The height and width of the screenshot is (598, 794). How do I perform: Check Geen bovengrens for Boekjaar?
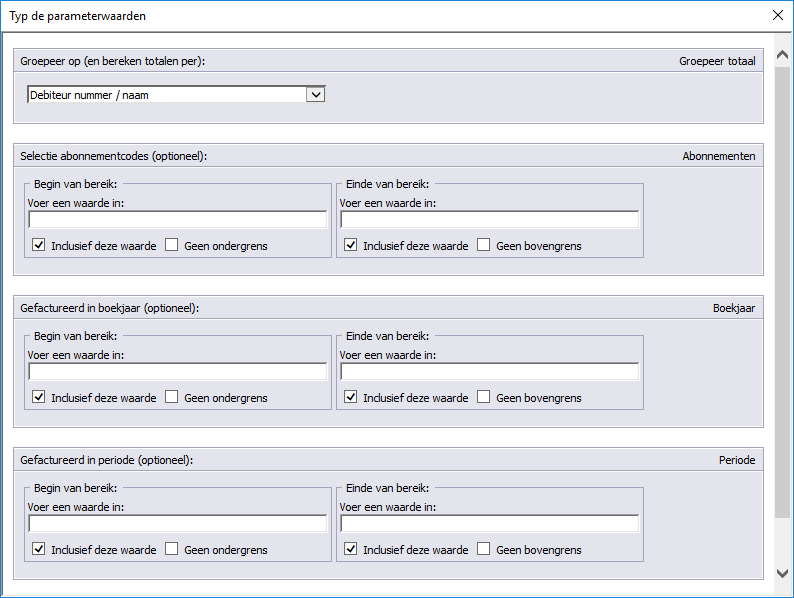coord(484,397)
